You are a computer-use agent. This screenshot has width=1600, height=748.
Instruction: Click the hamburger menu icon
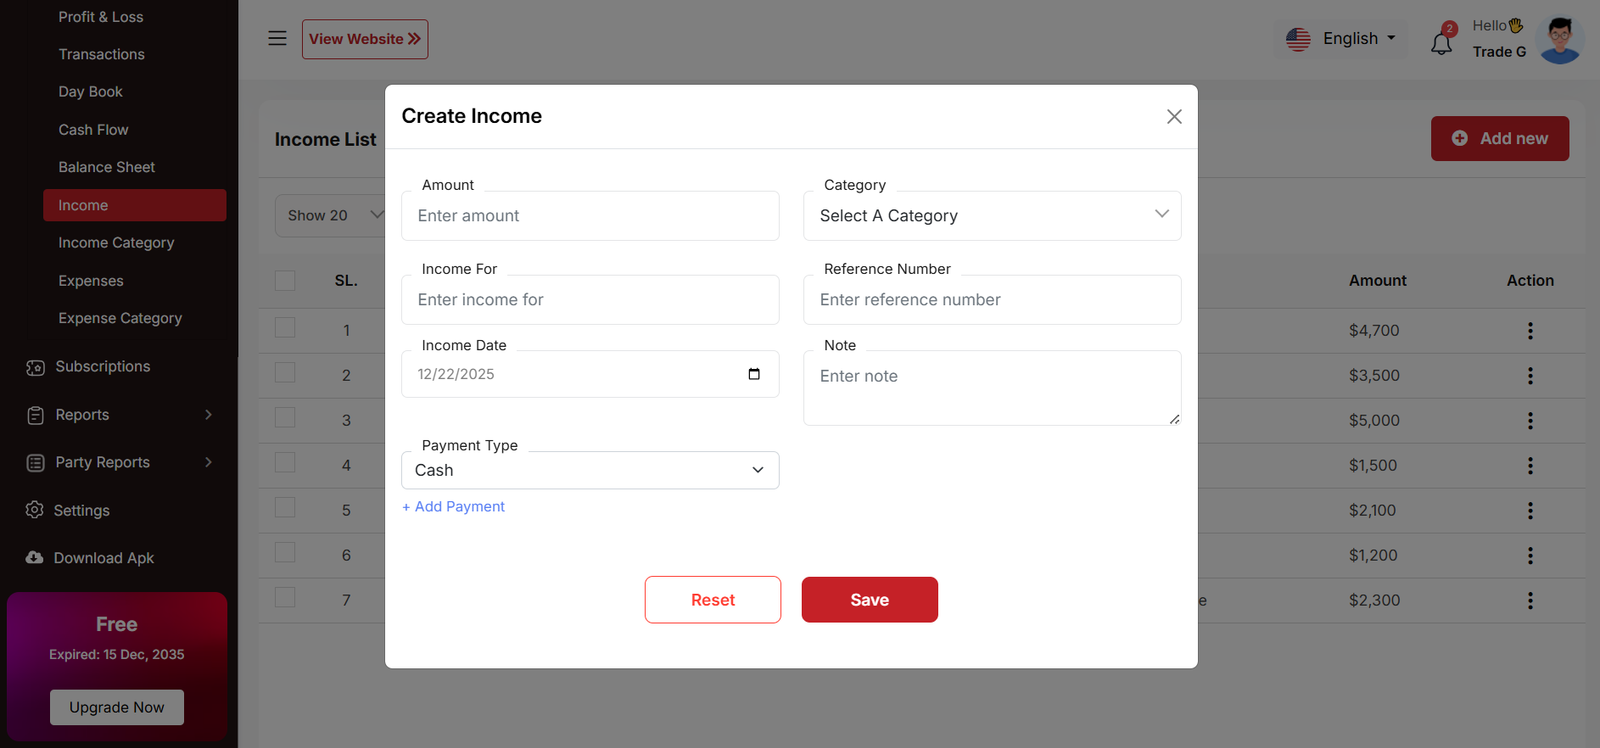pos(277,39)
